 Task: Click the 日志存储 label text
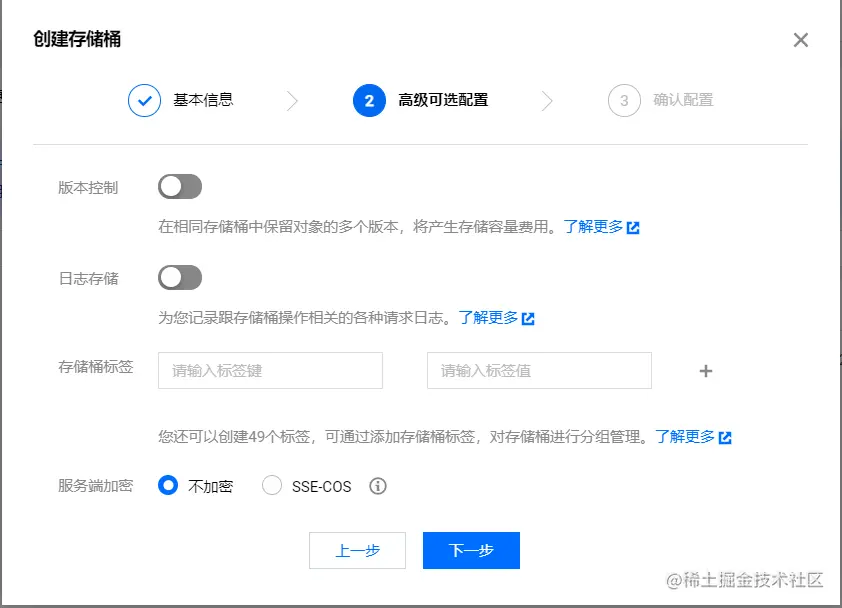coord(88,278)
